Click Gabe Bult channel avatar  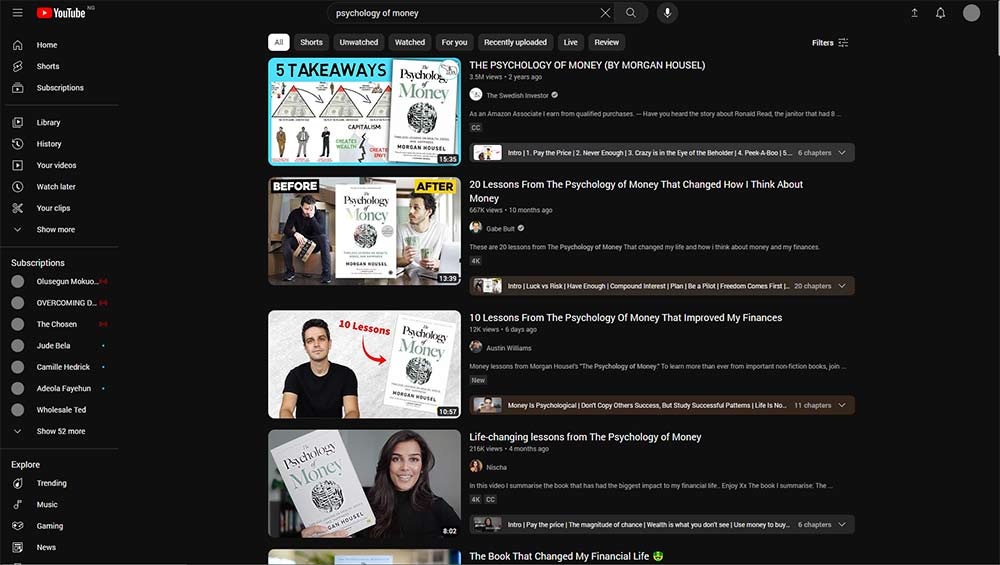[x=476, y=228]
